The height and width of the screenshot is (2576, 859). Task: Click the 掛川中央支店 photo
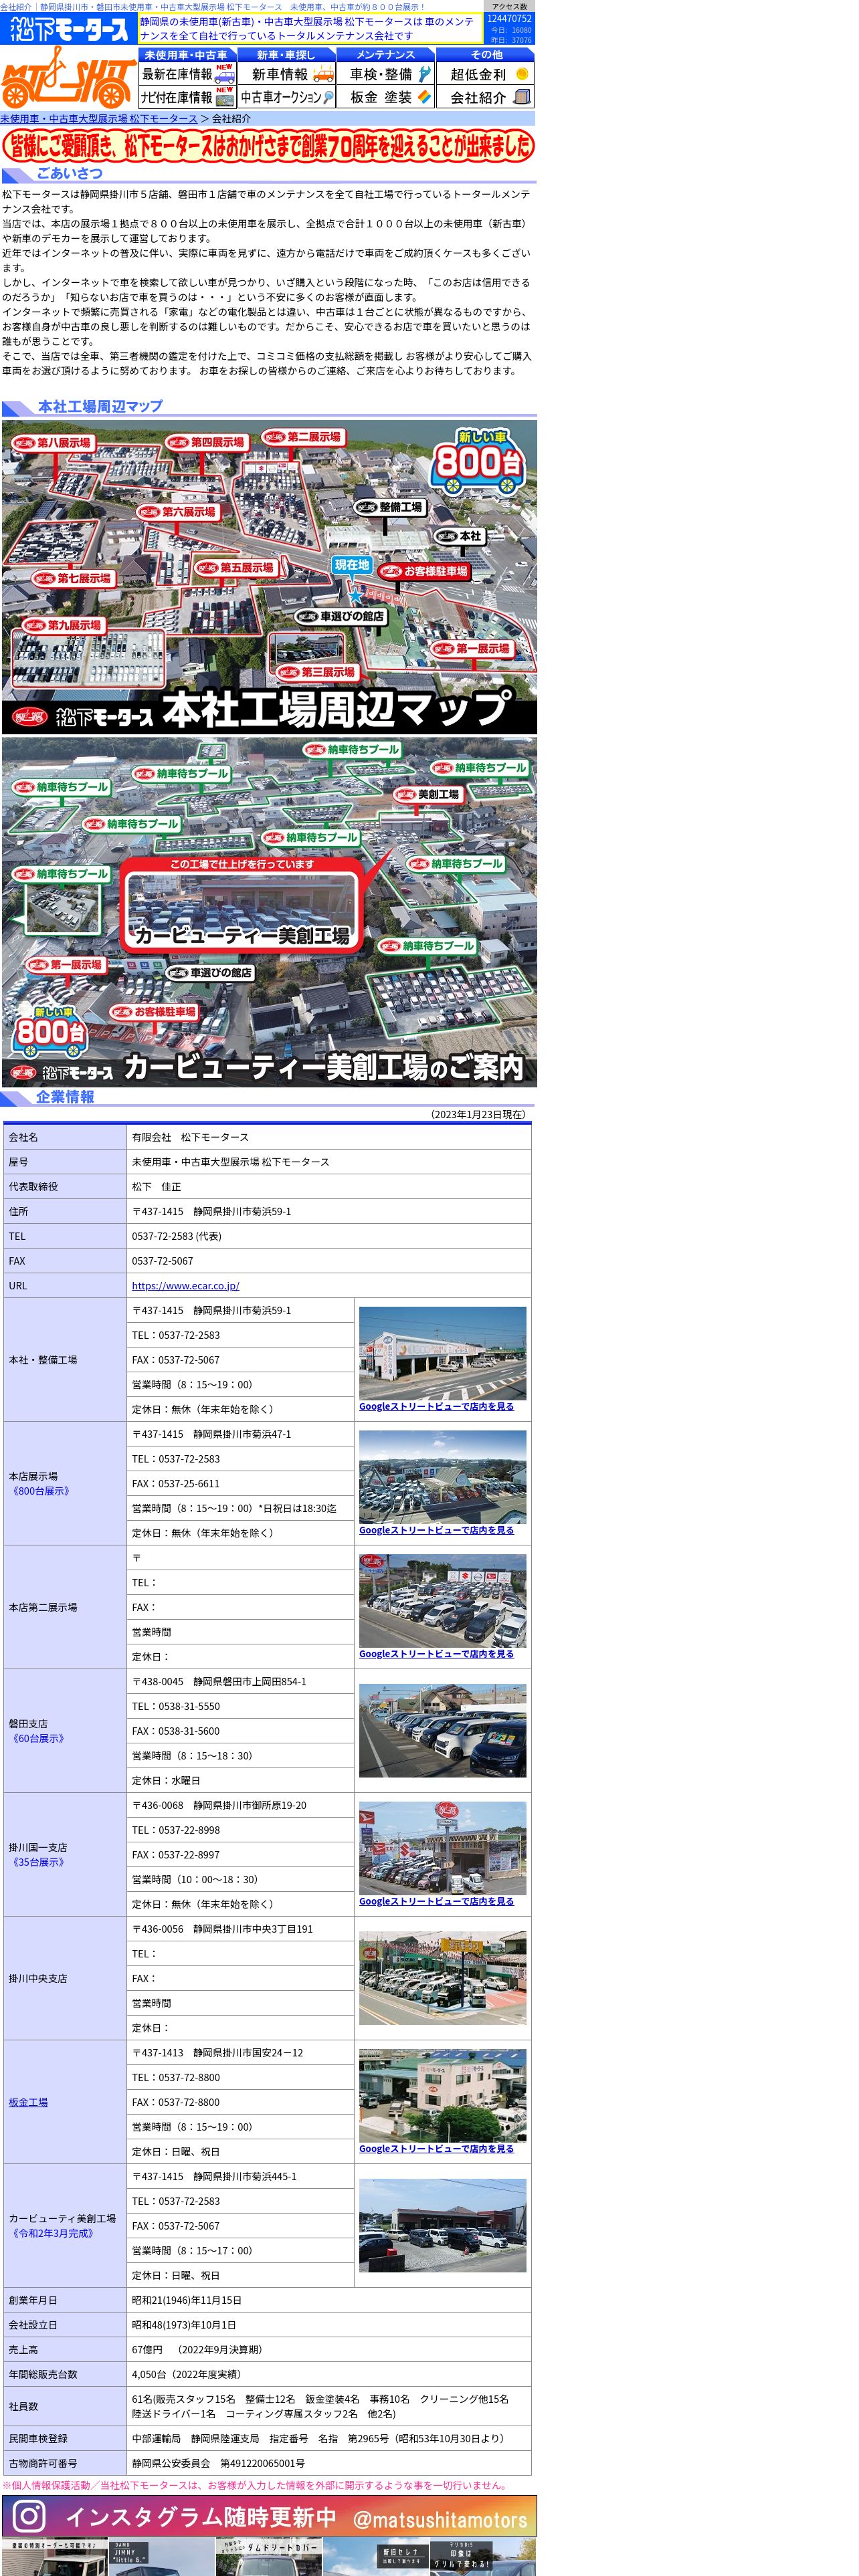click(x=442, y=1978)
